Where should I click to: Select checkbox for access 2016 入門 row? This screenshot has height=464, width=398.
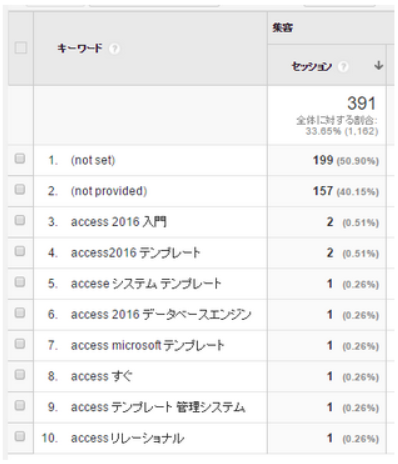coord(20,220)
